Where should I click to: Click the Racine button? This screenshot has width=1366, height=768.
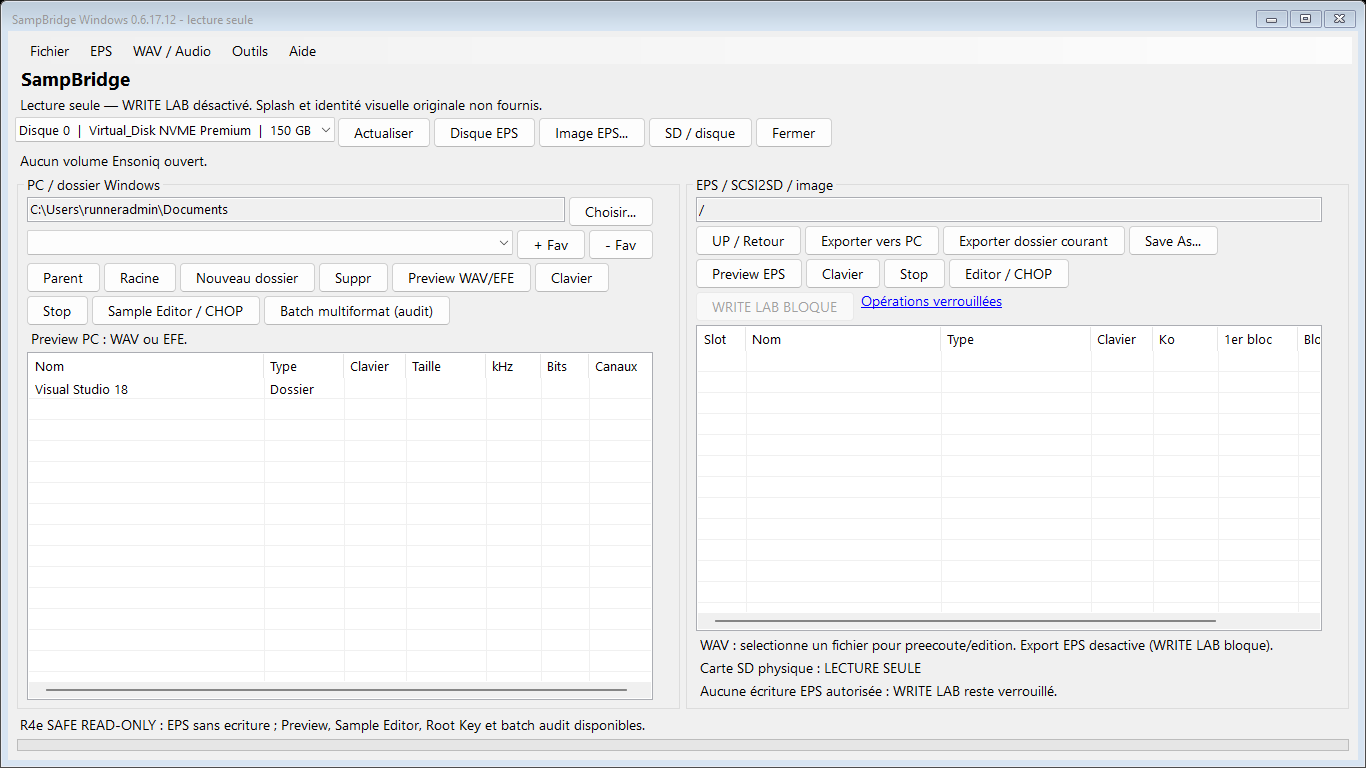click(140, 278)
